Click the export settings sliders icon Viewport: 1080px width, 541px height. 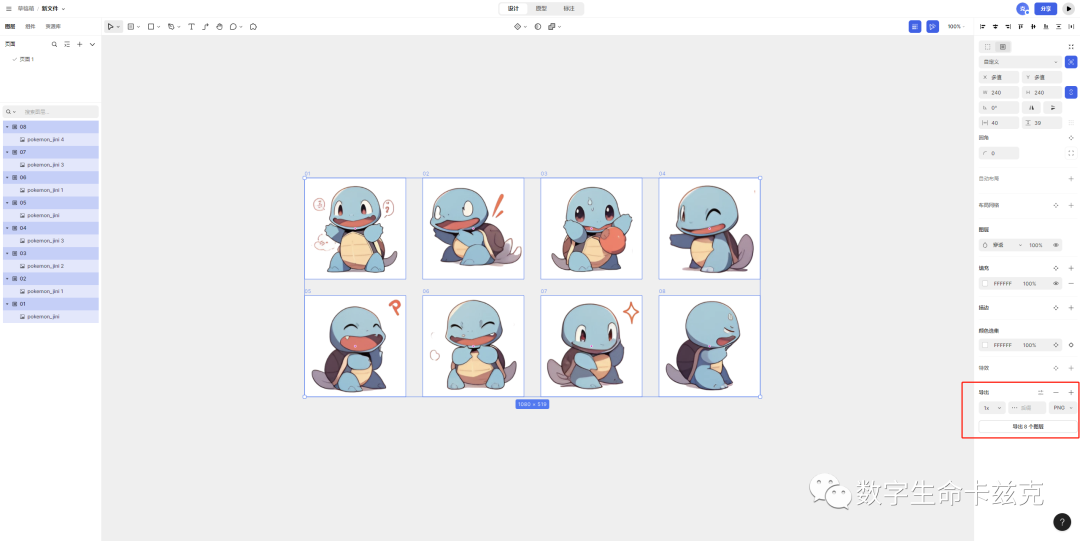(x=1041, y=392)
